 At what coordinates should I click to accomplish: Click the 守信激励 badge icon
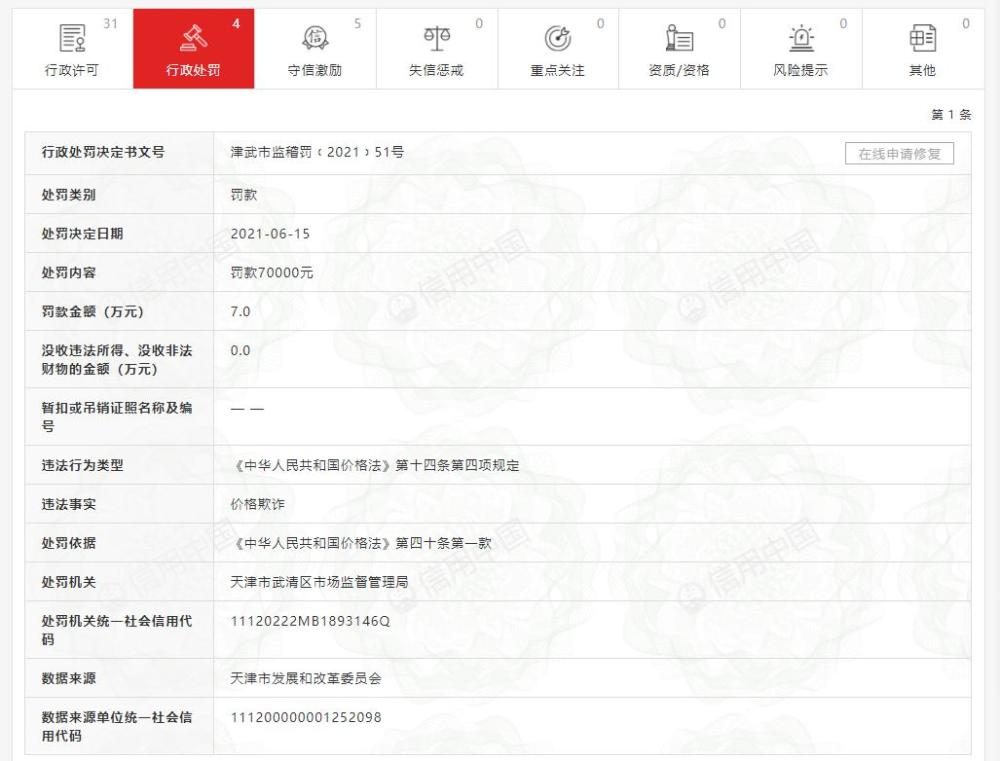tap(315, 38)
